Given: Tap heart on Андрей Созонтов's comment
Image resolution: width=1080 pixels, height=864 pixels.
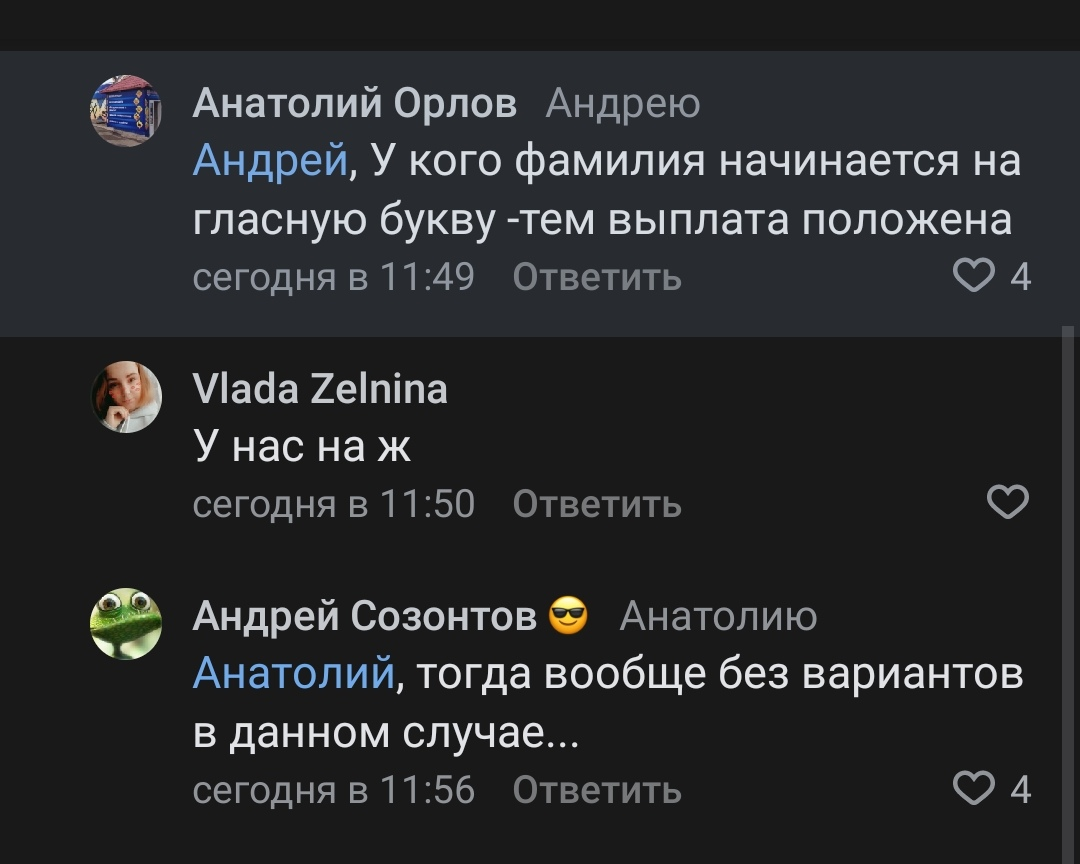Looking at the screenshot, I should point(974,790).
